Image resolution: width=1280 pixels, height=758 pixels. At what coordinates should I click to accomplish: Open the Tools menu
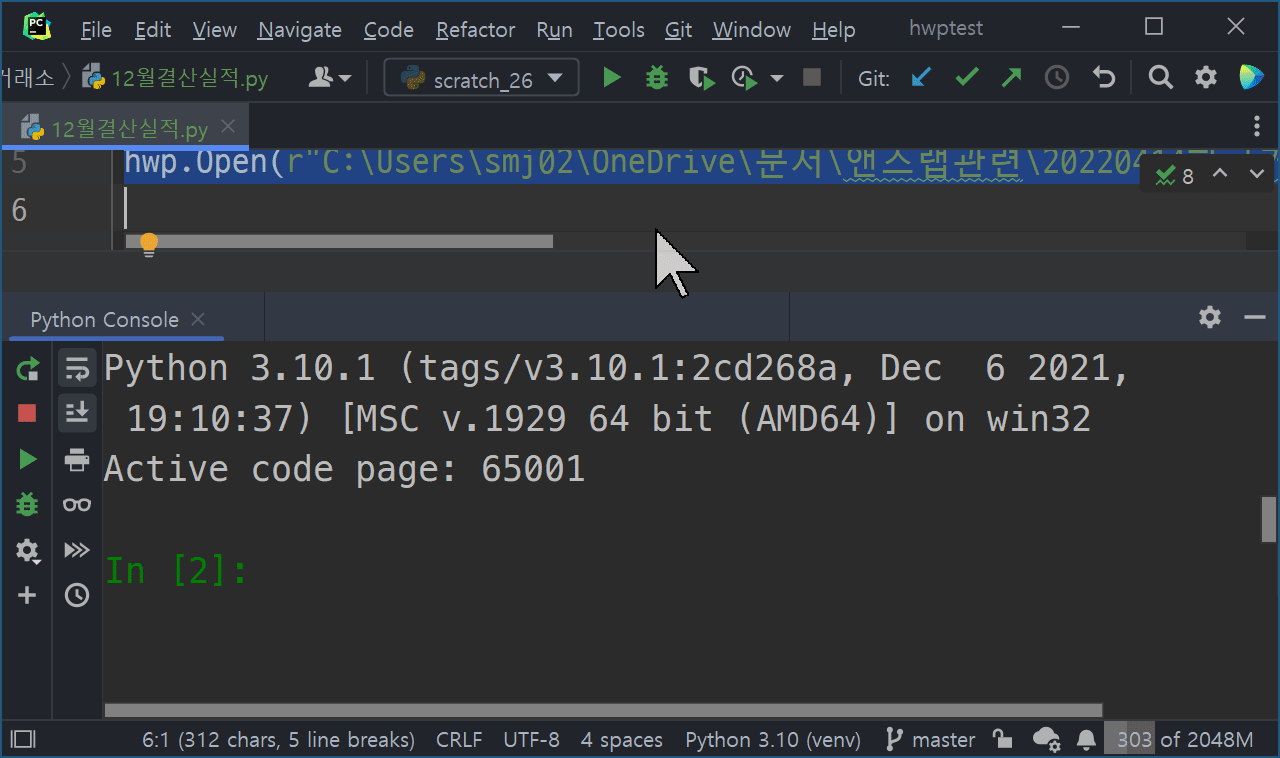[618, 30]
